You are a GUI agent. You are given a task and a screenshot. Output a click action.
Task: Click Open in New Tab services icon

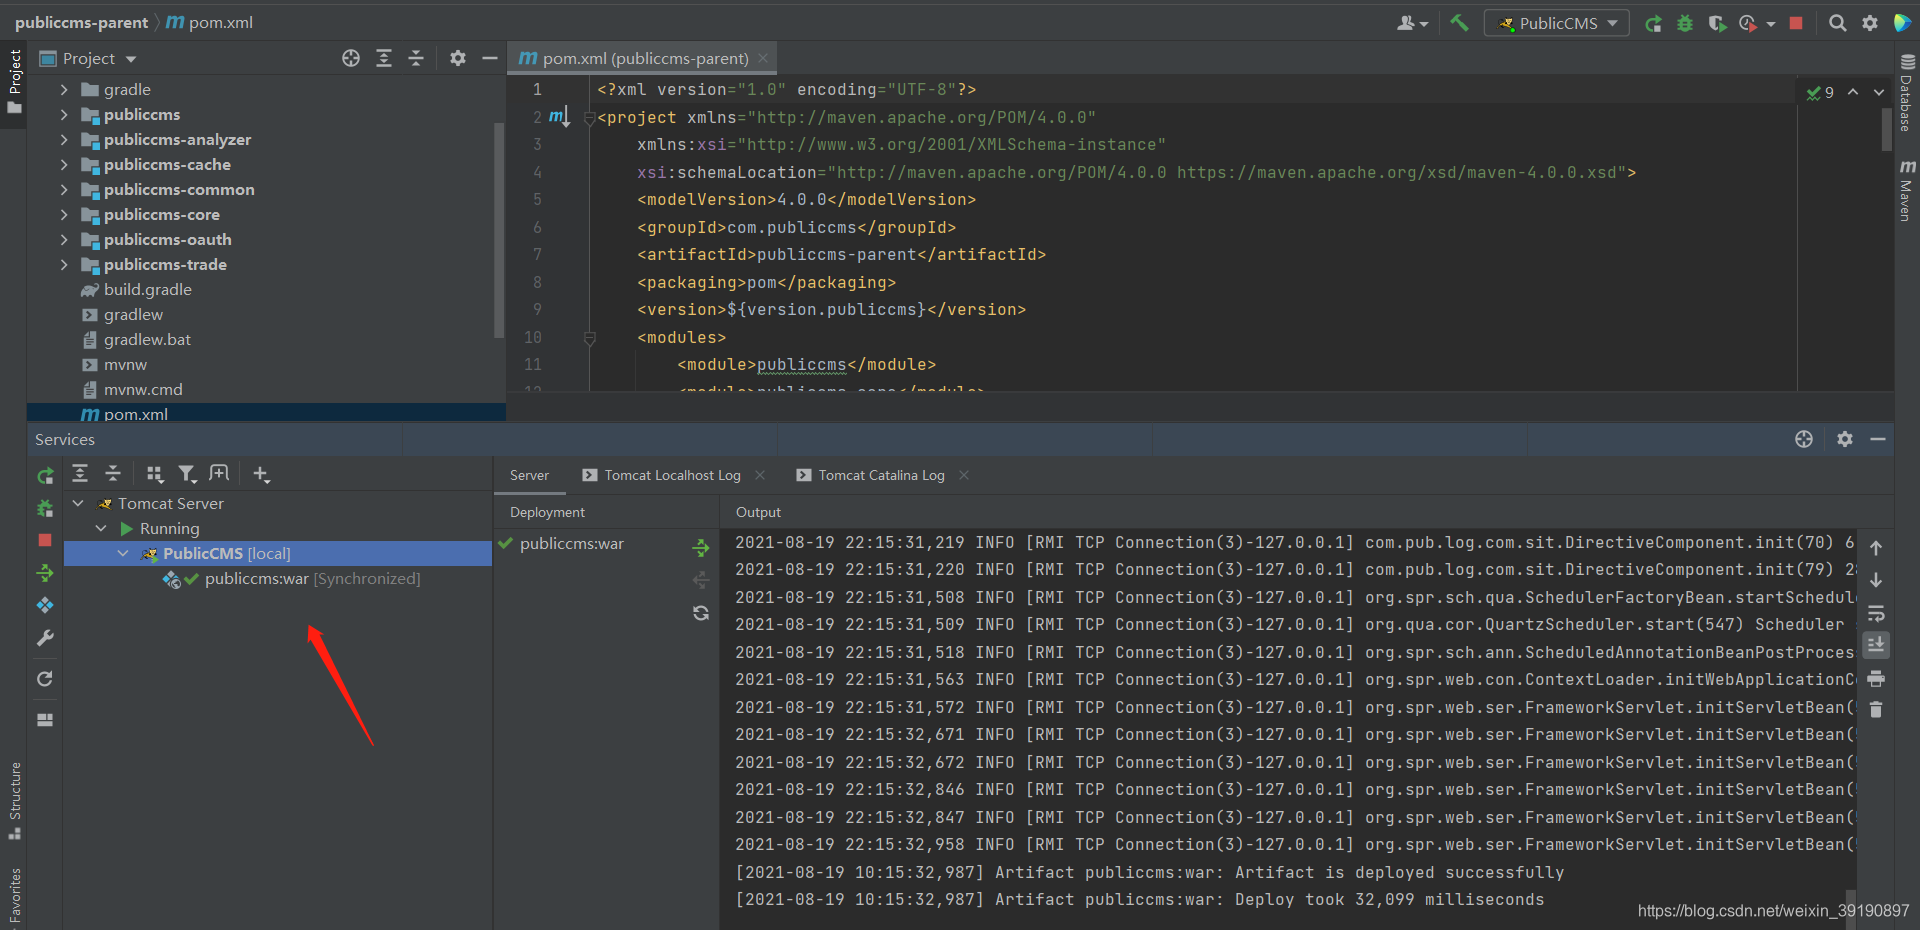click(219, 473)
